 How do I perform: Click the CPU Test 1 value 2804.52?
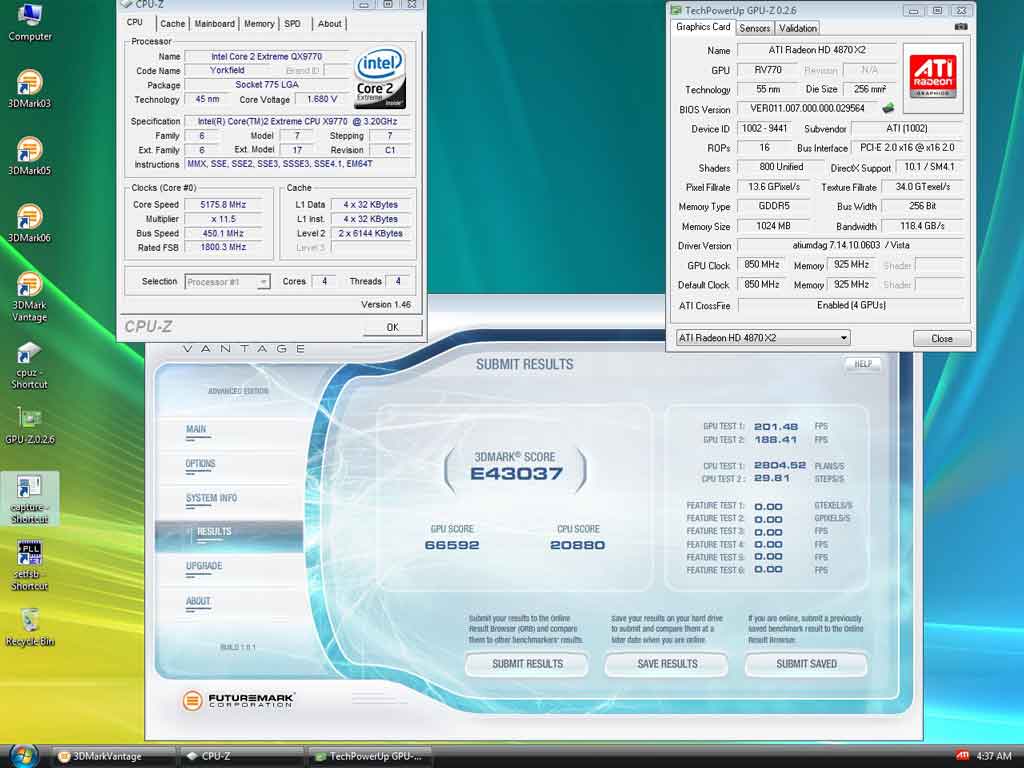[780, 466]
